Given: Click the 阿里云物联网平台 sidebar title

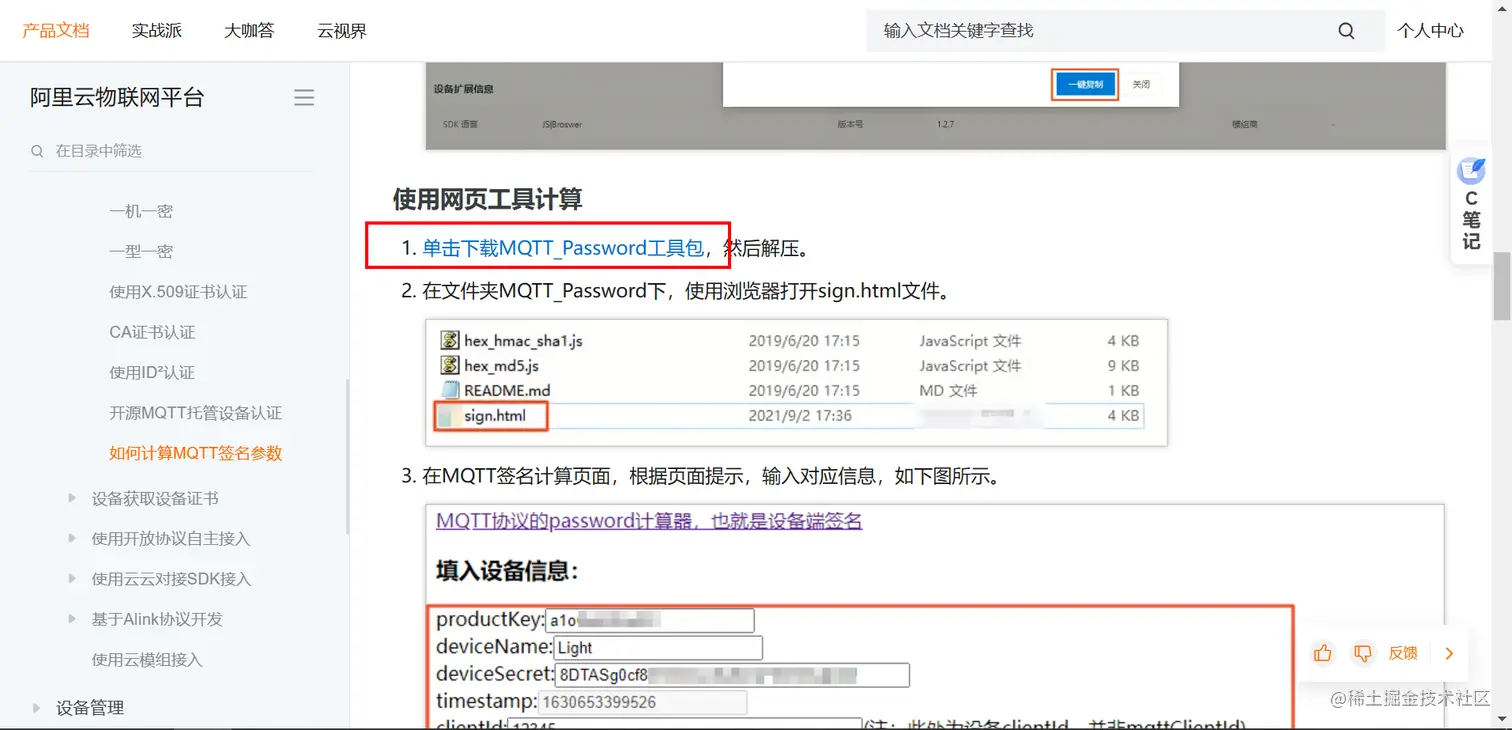Looking at the screenshot, I should (x=117, y=97).
